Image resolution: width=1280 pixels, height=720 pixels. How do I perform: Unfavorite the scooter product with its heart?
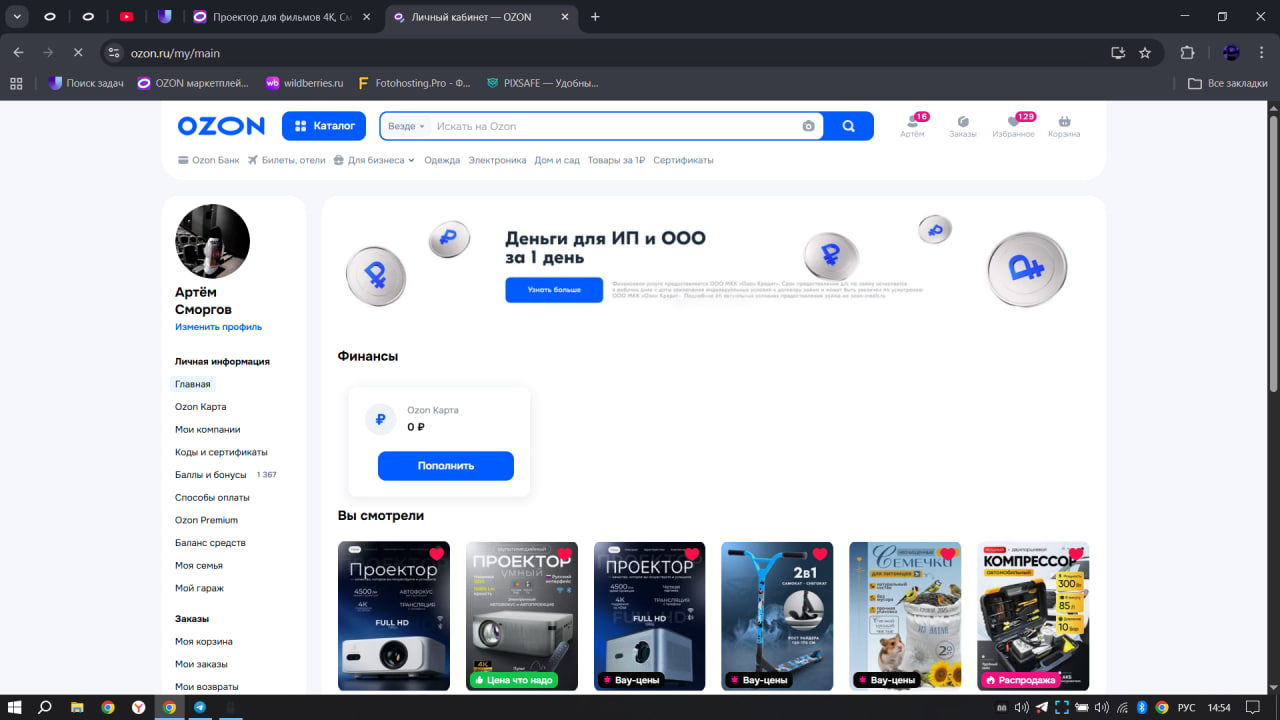pyautogui.click(x=820, y=554)
